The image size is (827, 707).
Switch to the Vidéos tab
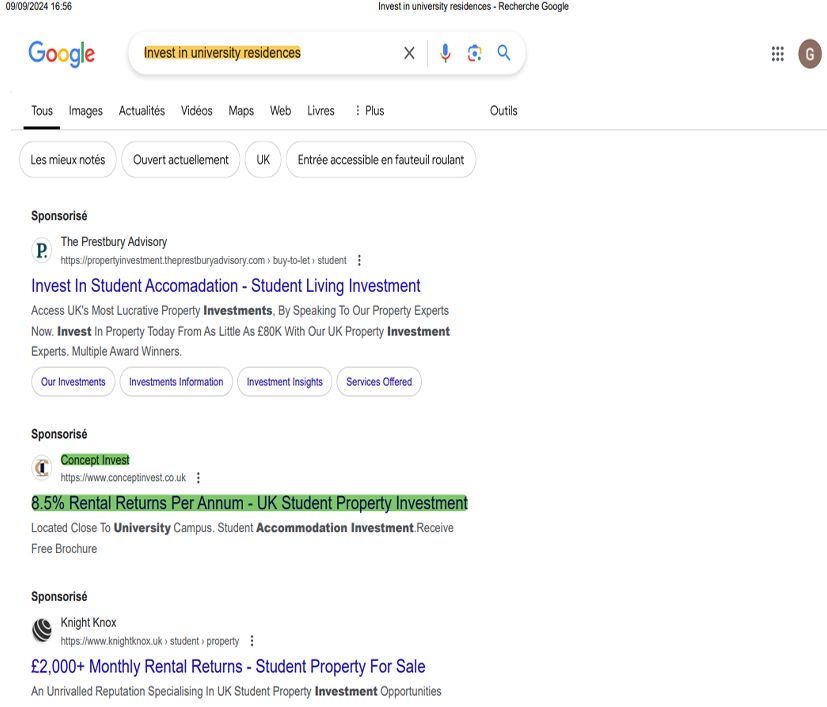coord(197,111)
